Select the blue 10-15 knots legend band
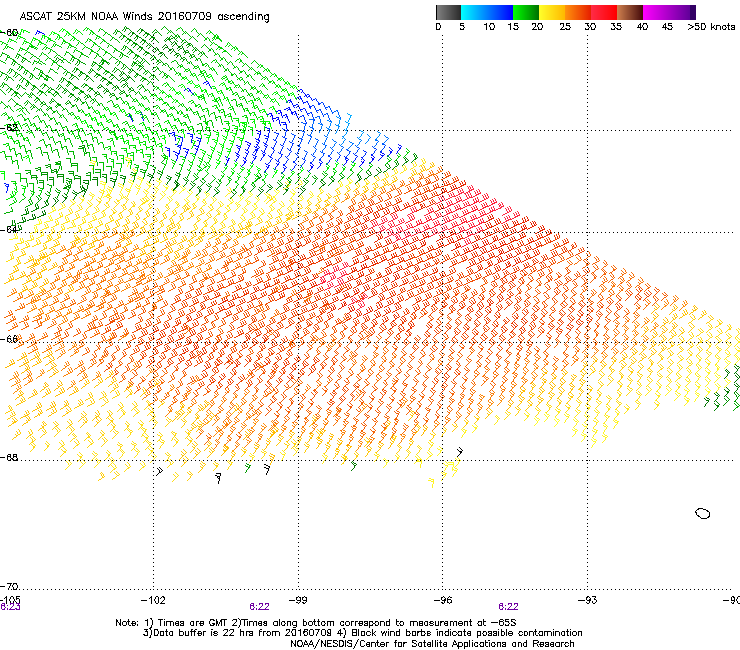This screenshot has width=740, height=650. pyautogui.click(x=500, y=12)
